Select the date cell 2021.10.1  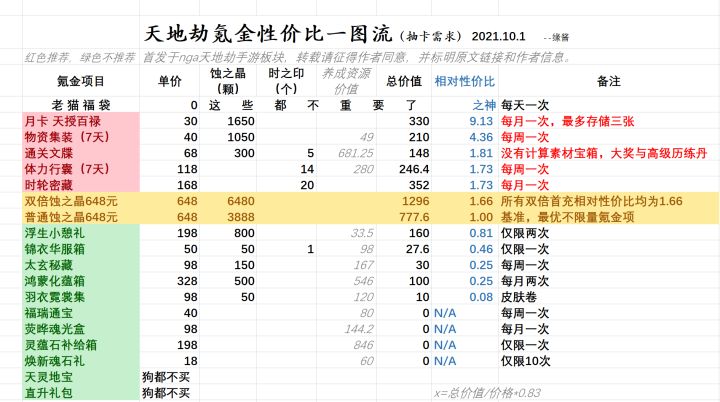tap(498, 37)
